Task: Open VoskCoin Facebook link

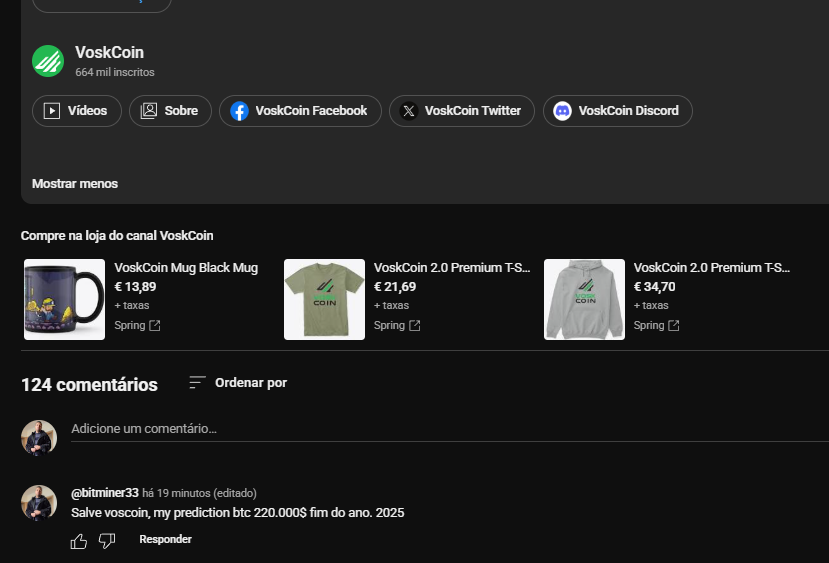Action: click(x=300, y=111)
